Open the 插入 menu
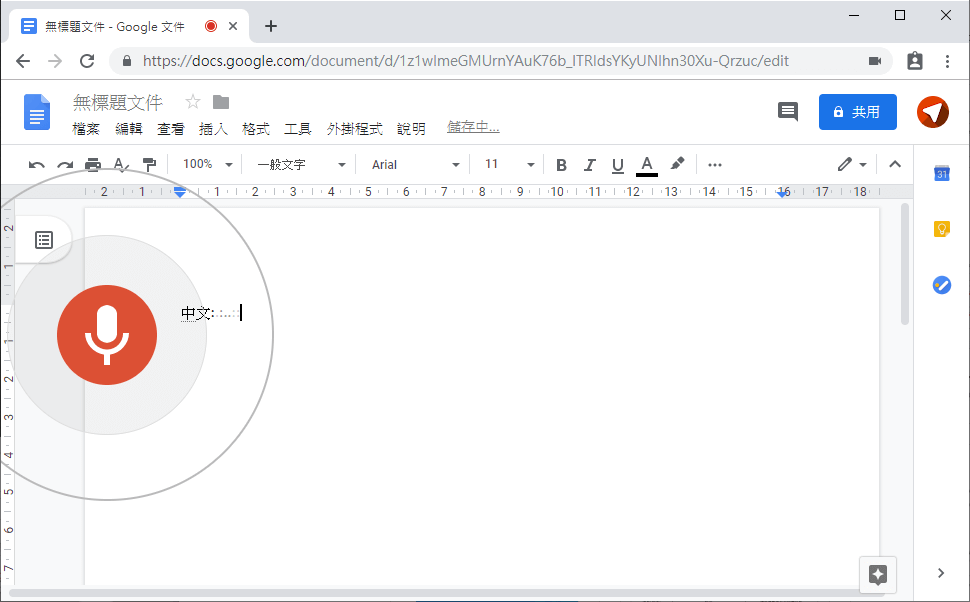 [x=213, y=129]
